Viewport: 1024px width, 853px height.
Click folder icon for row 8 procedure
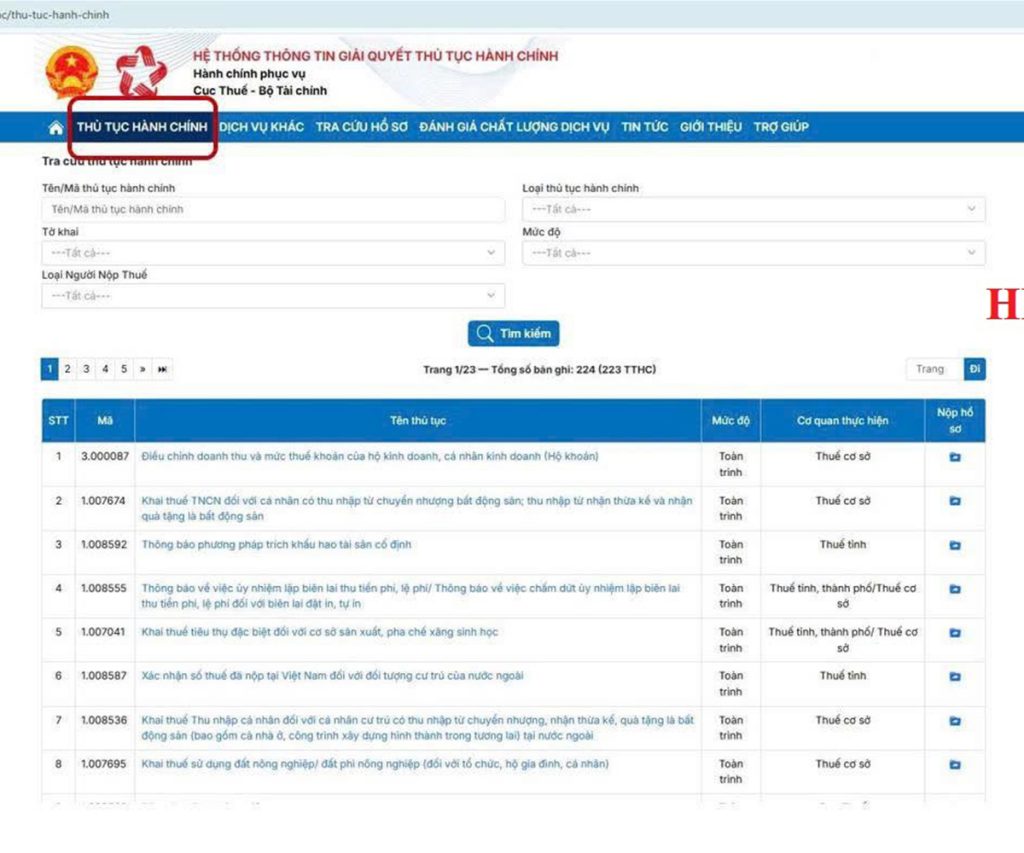pos(954,765)
